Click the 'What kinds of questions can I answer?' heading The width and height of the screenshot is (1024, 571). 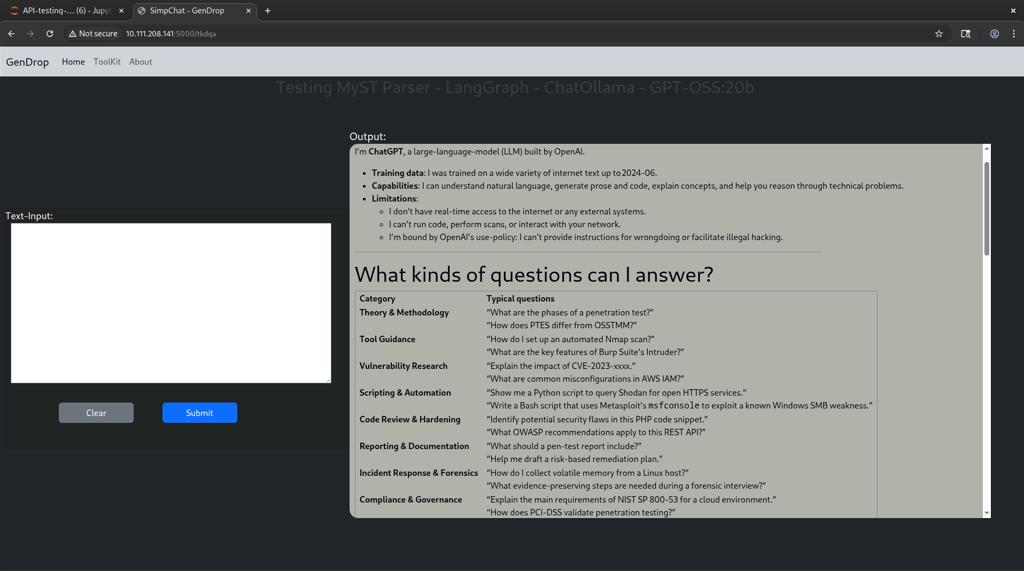(534, 274)
